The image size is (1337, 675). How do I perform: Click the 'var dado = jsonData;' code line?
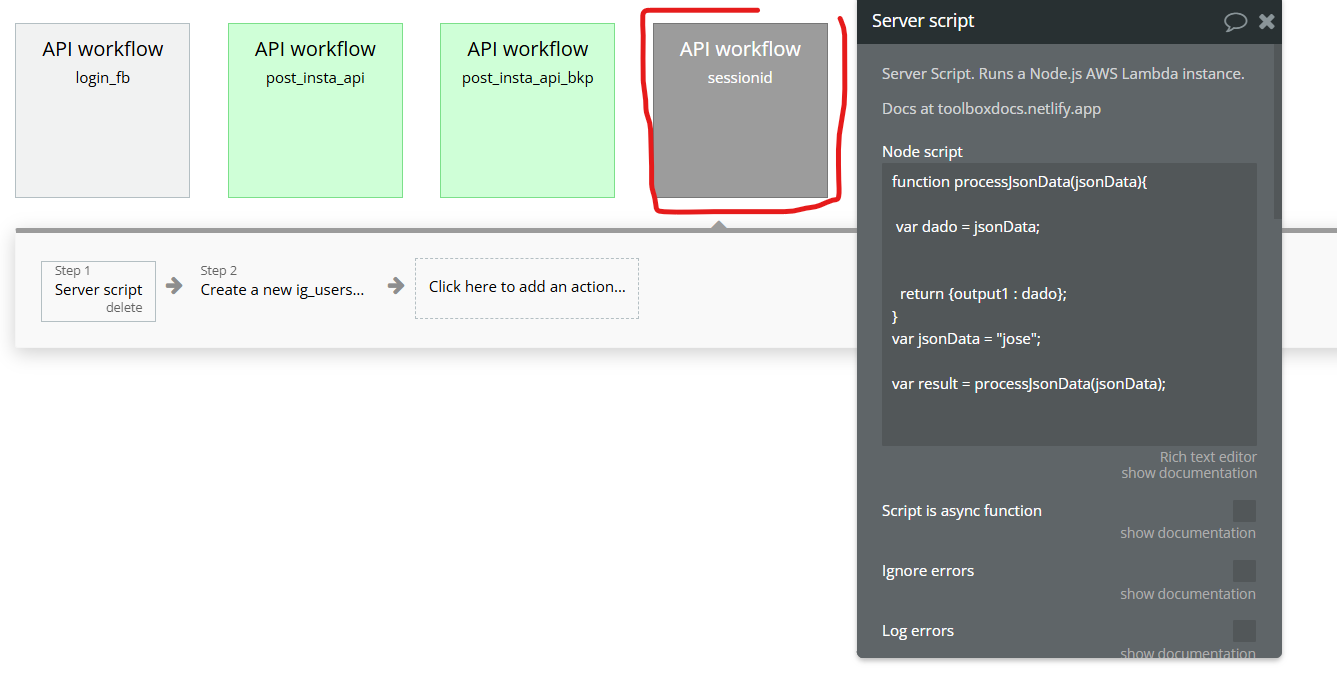pyautogui.click(x=967, y=227)
